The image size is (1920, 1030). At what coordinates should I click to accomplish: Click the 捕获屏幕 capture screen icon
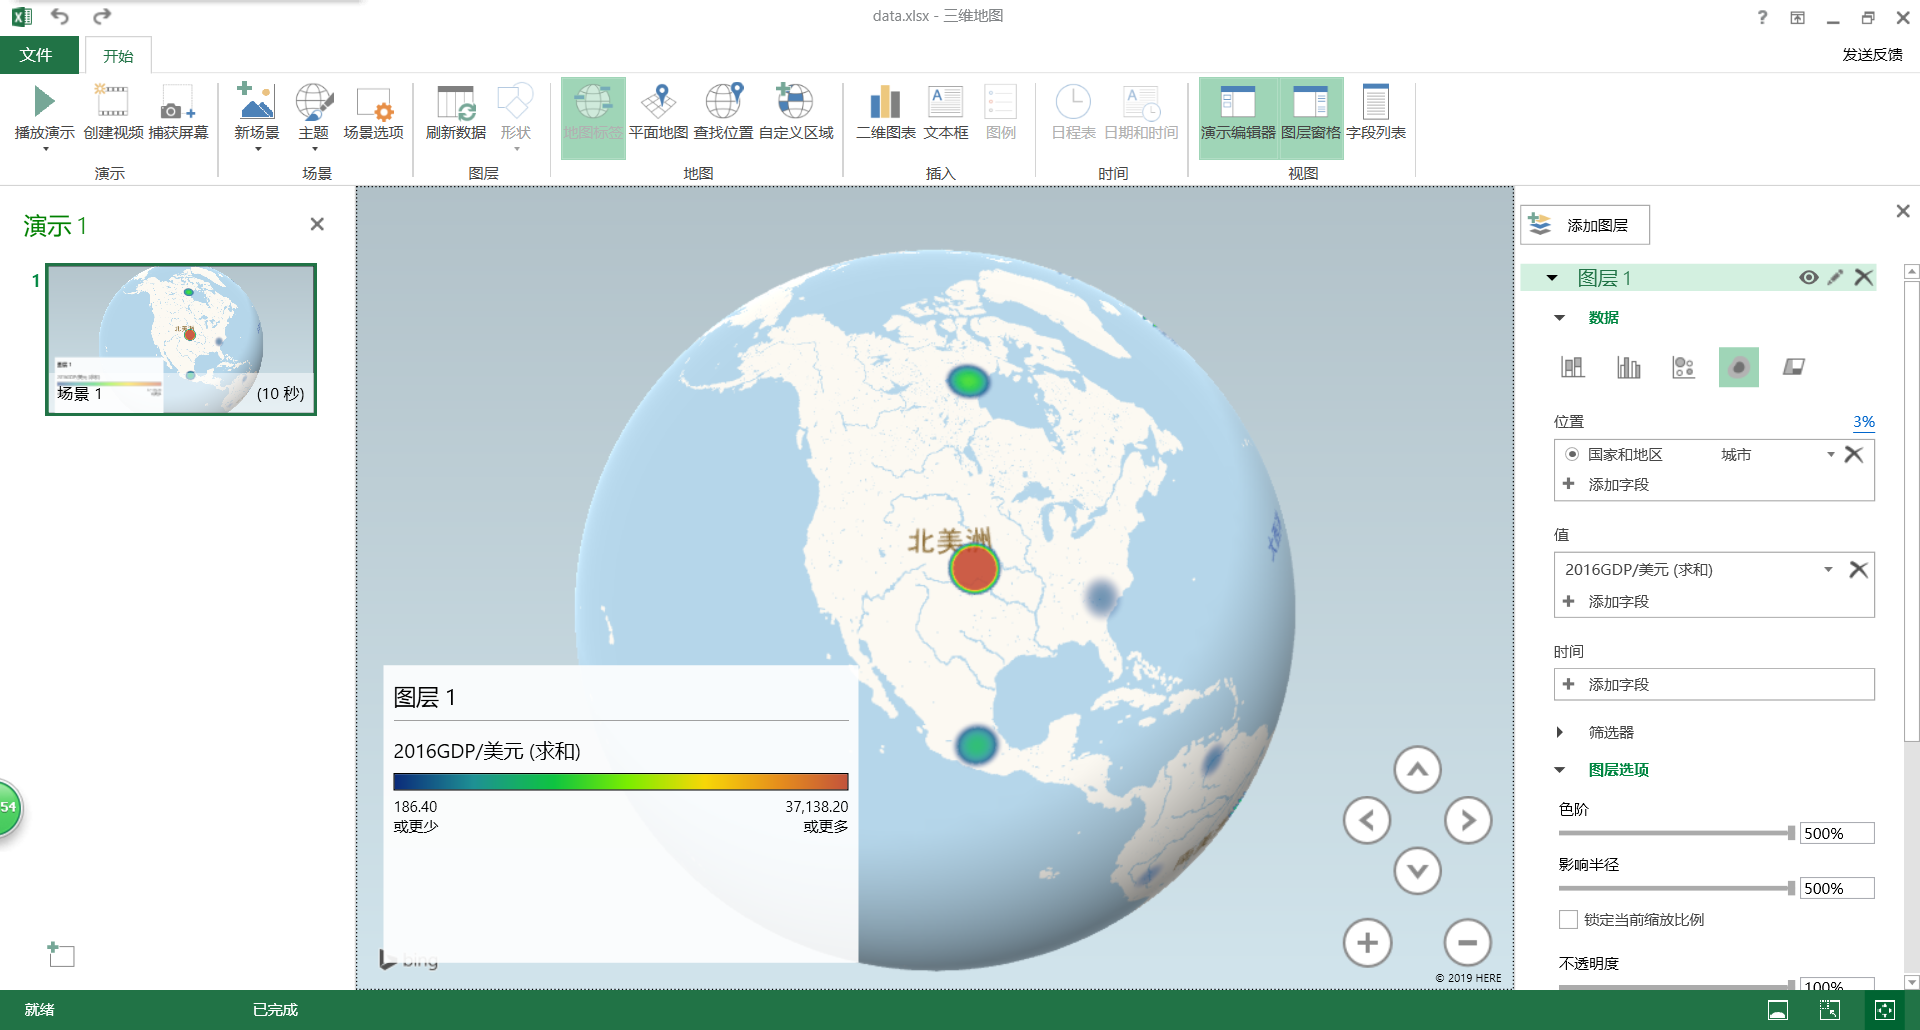pos(177,101)
